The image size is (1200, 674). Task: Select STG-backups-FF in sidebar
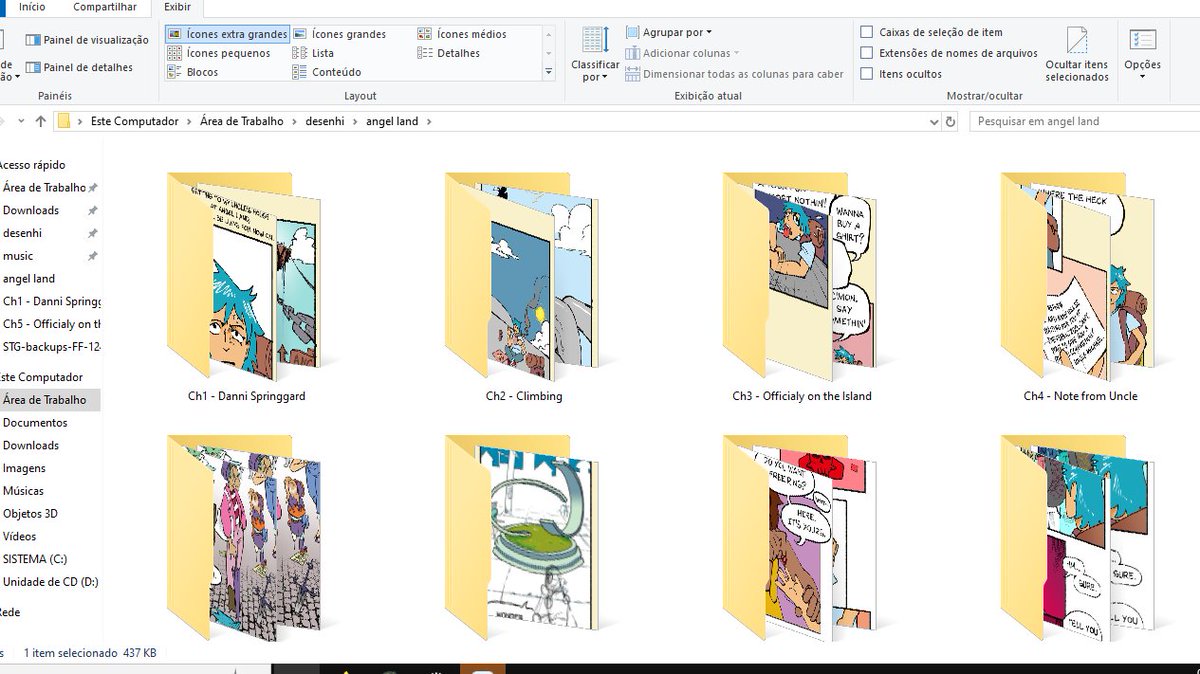[x=52, y=347]
